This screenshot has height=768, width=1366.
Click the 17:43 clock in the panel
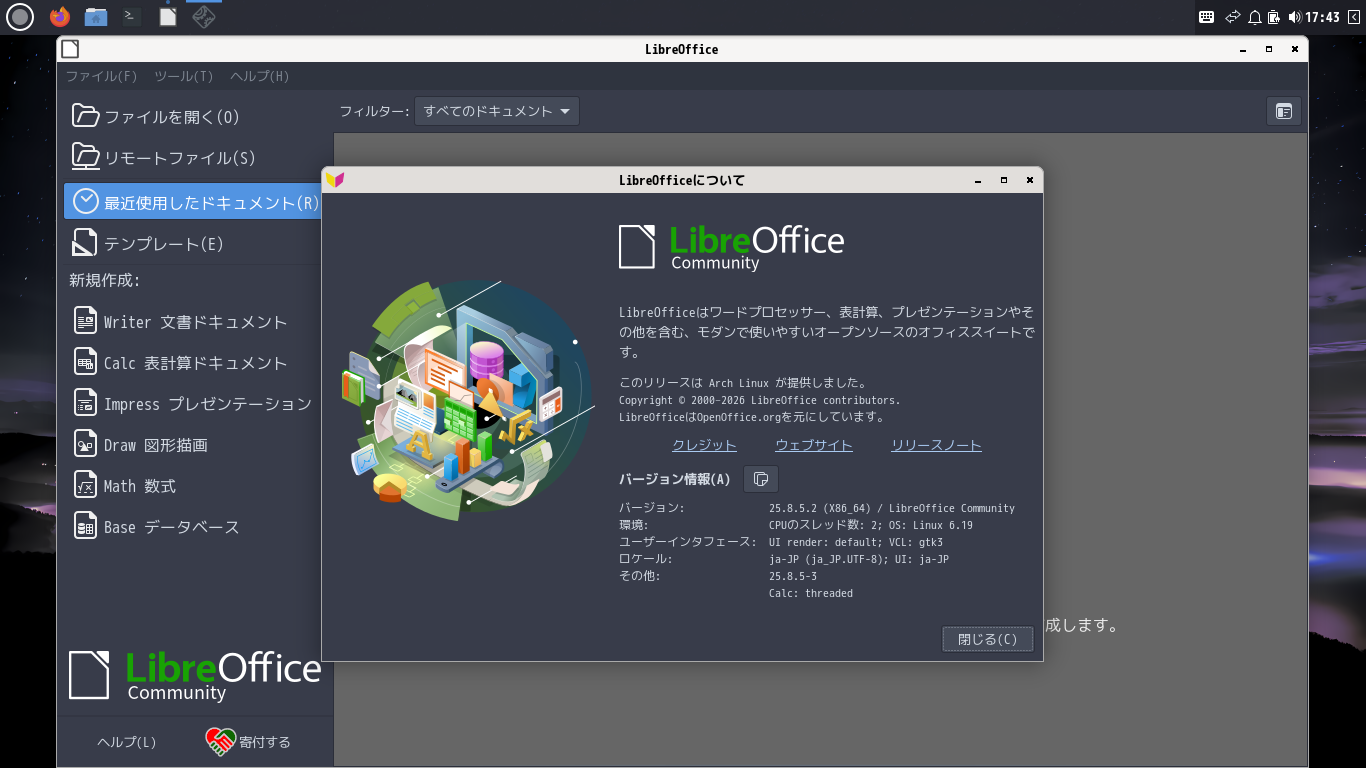pyautogui.click(x=1322, y=17)
